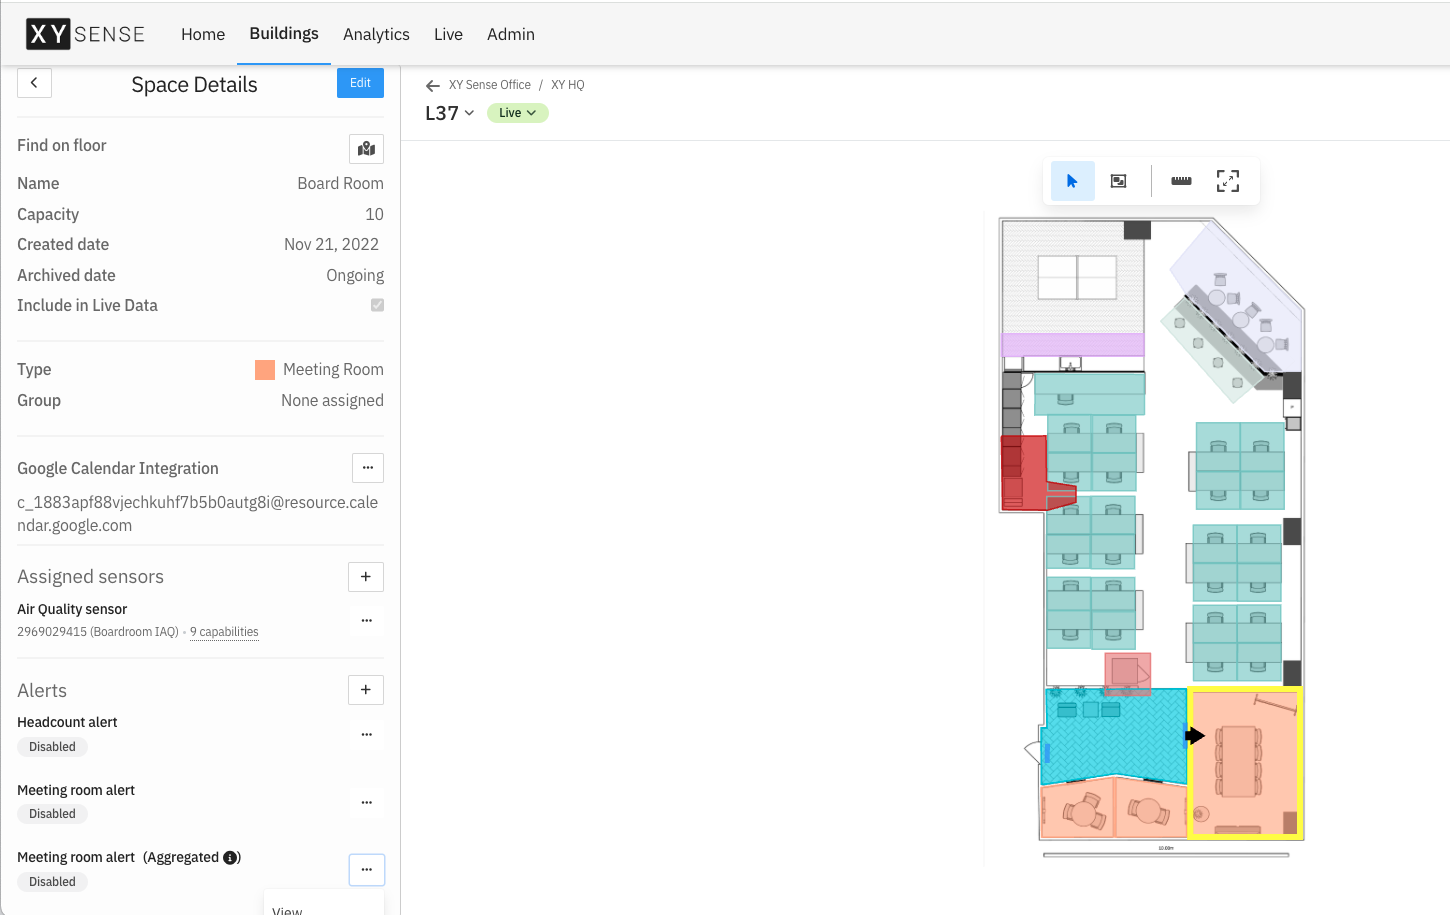1450x915 pixels.
Task: Open the XY HQ breadcrumb link
Action: click(x=568, y=85)
